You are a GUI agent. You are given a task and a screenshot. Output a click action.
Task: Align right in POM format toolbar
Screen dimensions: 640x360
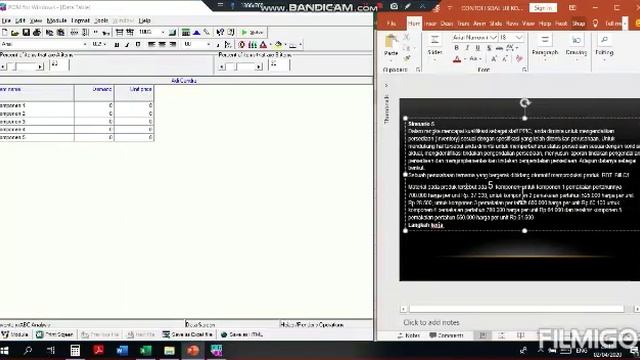173,44
